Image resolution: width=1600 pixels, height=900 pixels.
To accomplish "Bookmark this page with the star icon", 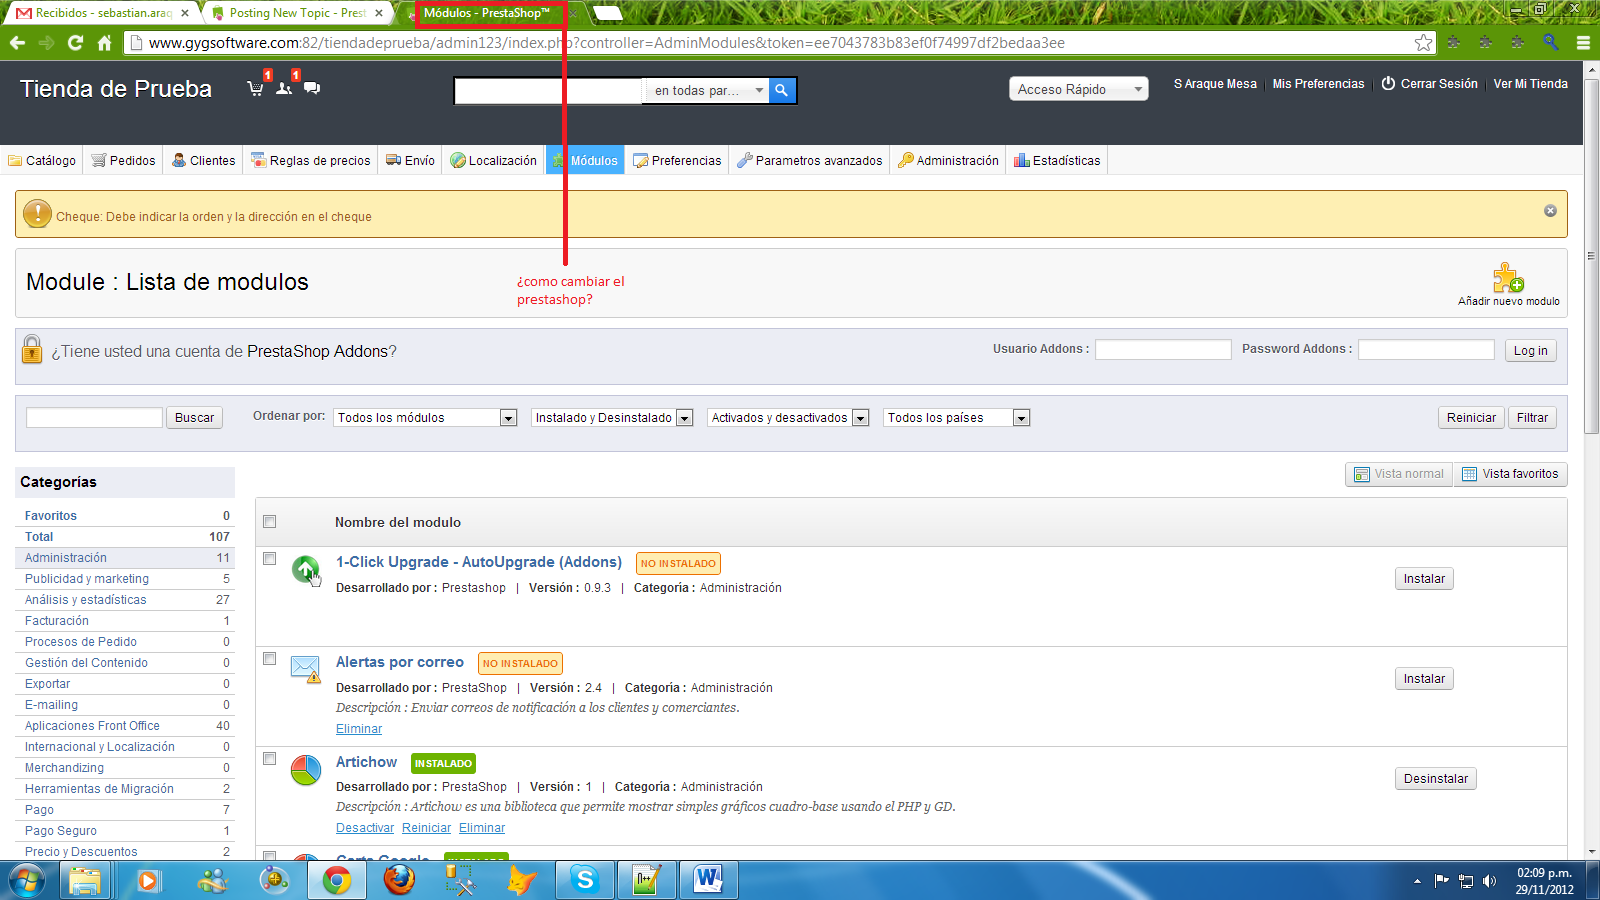I will tap(1423, 42).
